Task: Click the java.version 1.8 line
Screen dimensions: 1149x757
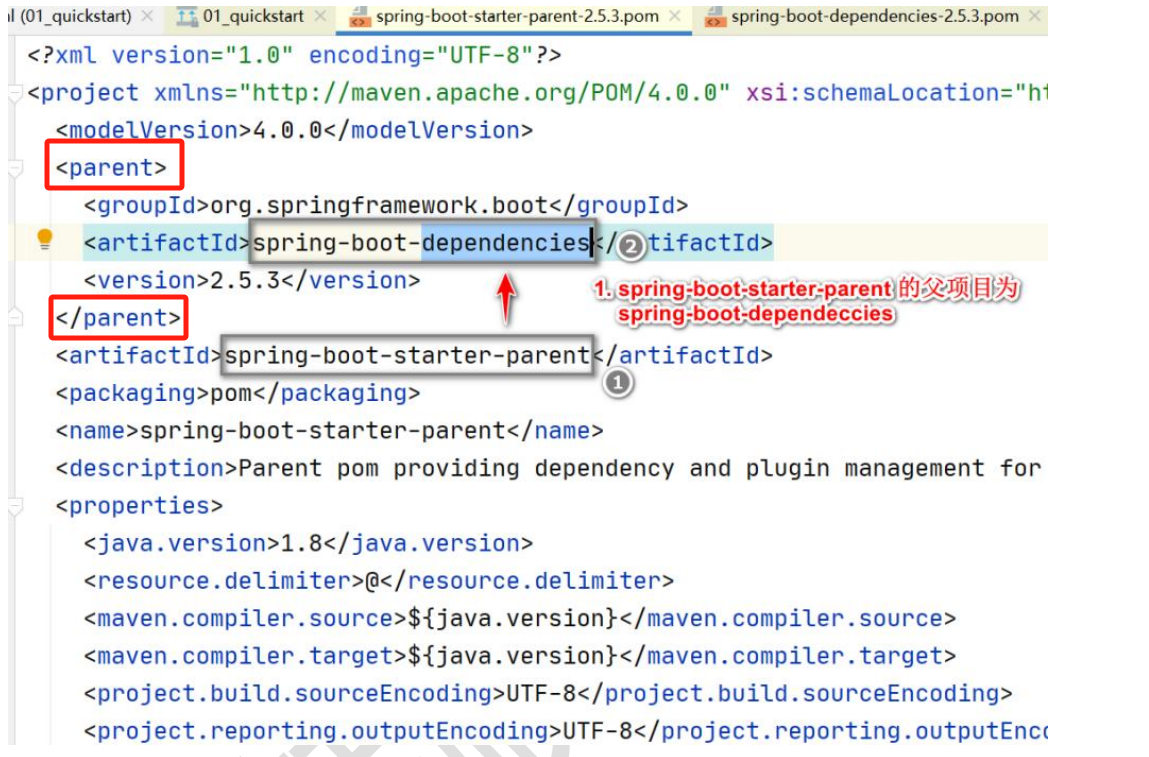Action: [x=309, y=544]
